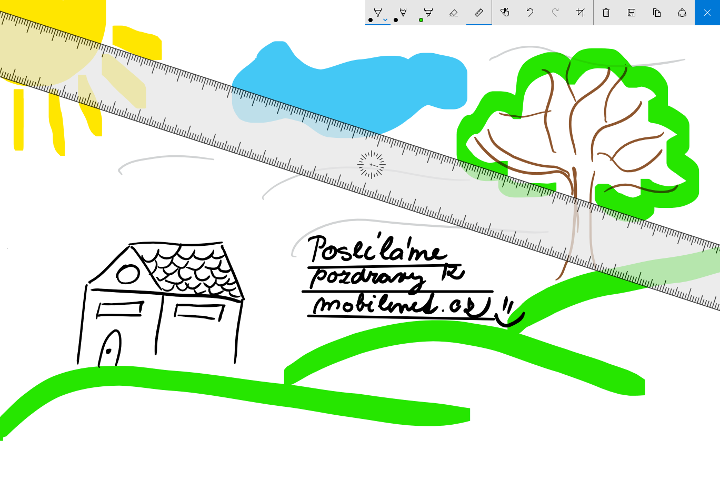Share the sketch
This screenshot has width=720, height=480.
(x=682, y=12)
